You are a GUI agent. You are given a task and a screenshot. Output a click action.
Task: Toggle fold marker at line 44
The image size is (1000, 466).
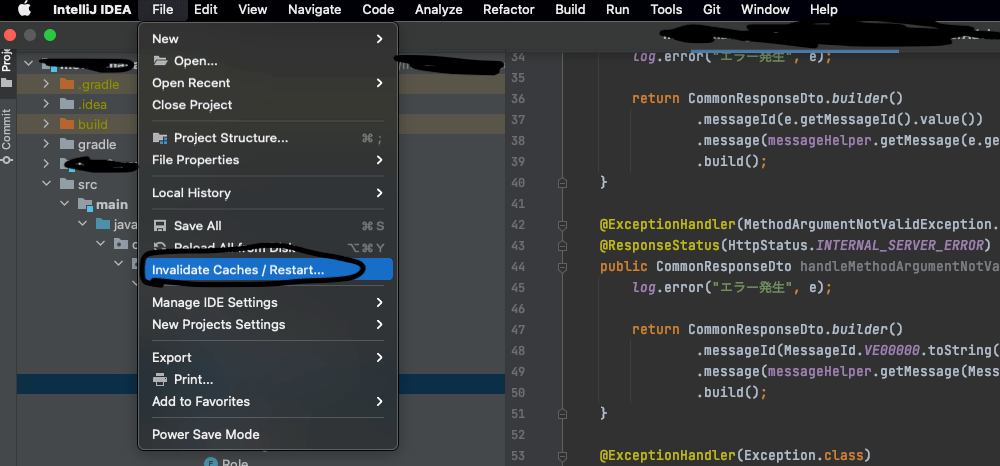coord(562,267)
